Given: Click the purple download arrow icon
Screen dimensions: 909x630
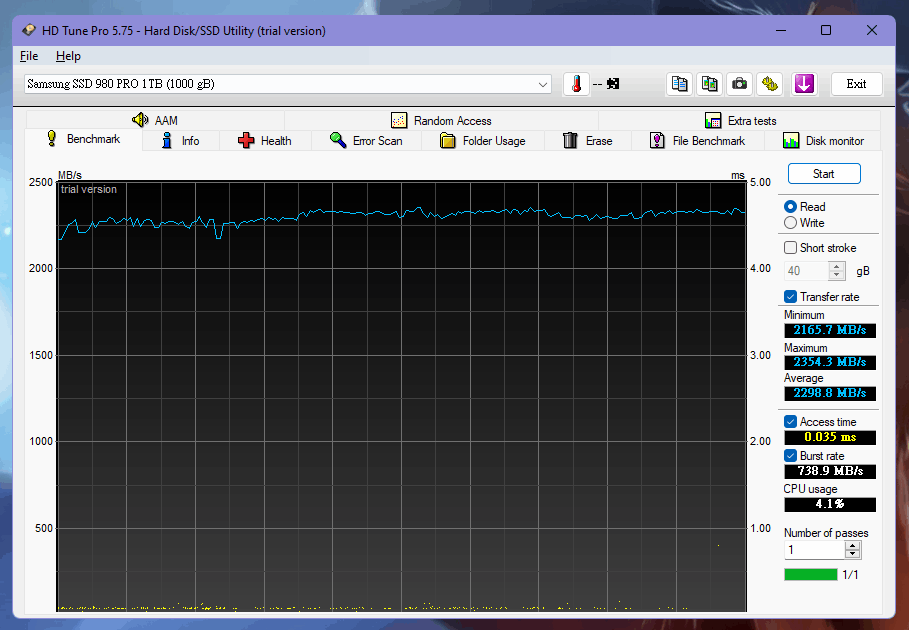Looking at the screenshot, I should coord(804,84).
